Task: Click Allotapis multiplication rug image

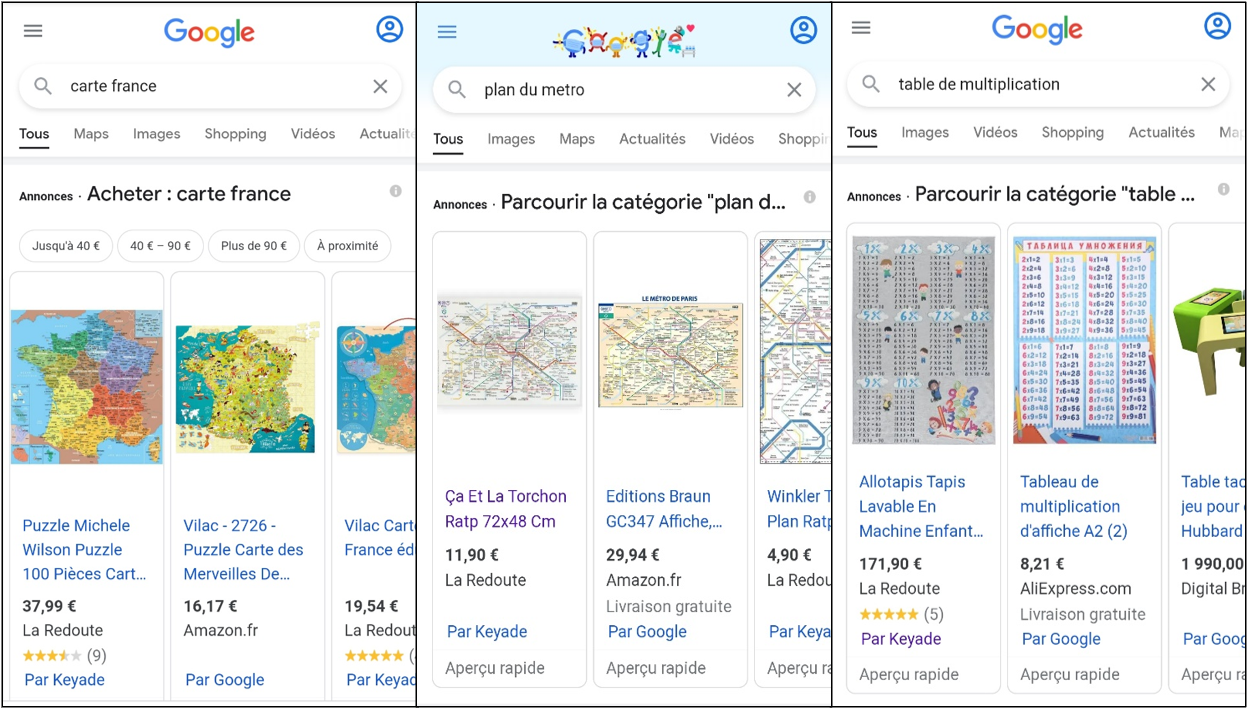Action: [924, 340]
